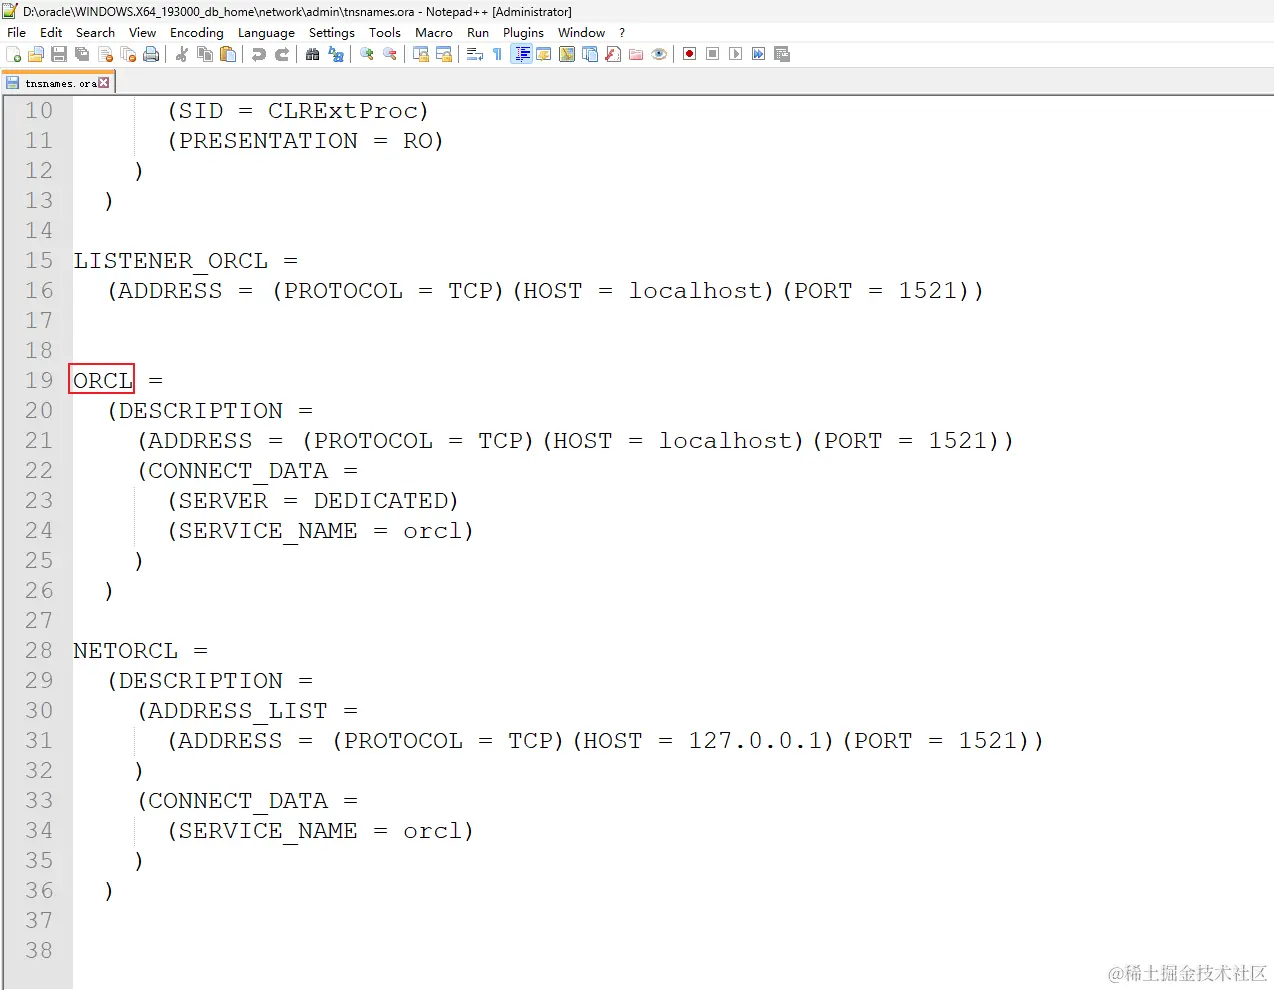Run macro multiple times icon
This screenshot has width=1274, height=990.
coord(759,54)
